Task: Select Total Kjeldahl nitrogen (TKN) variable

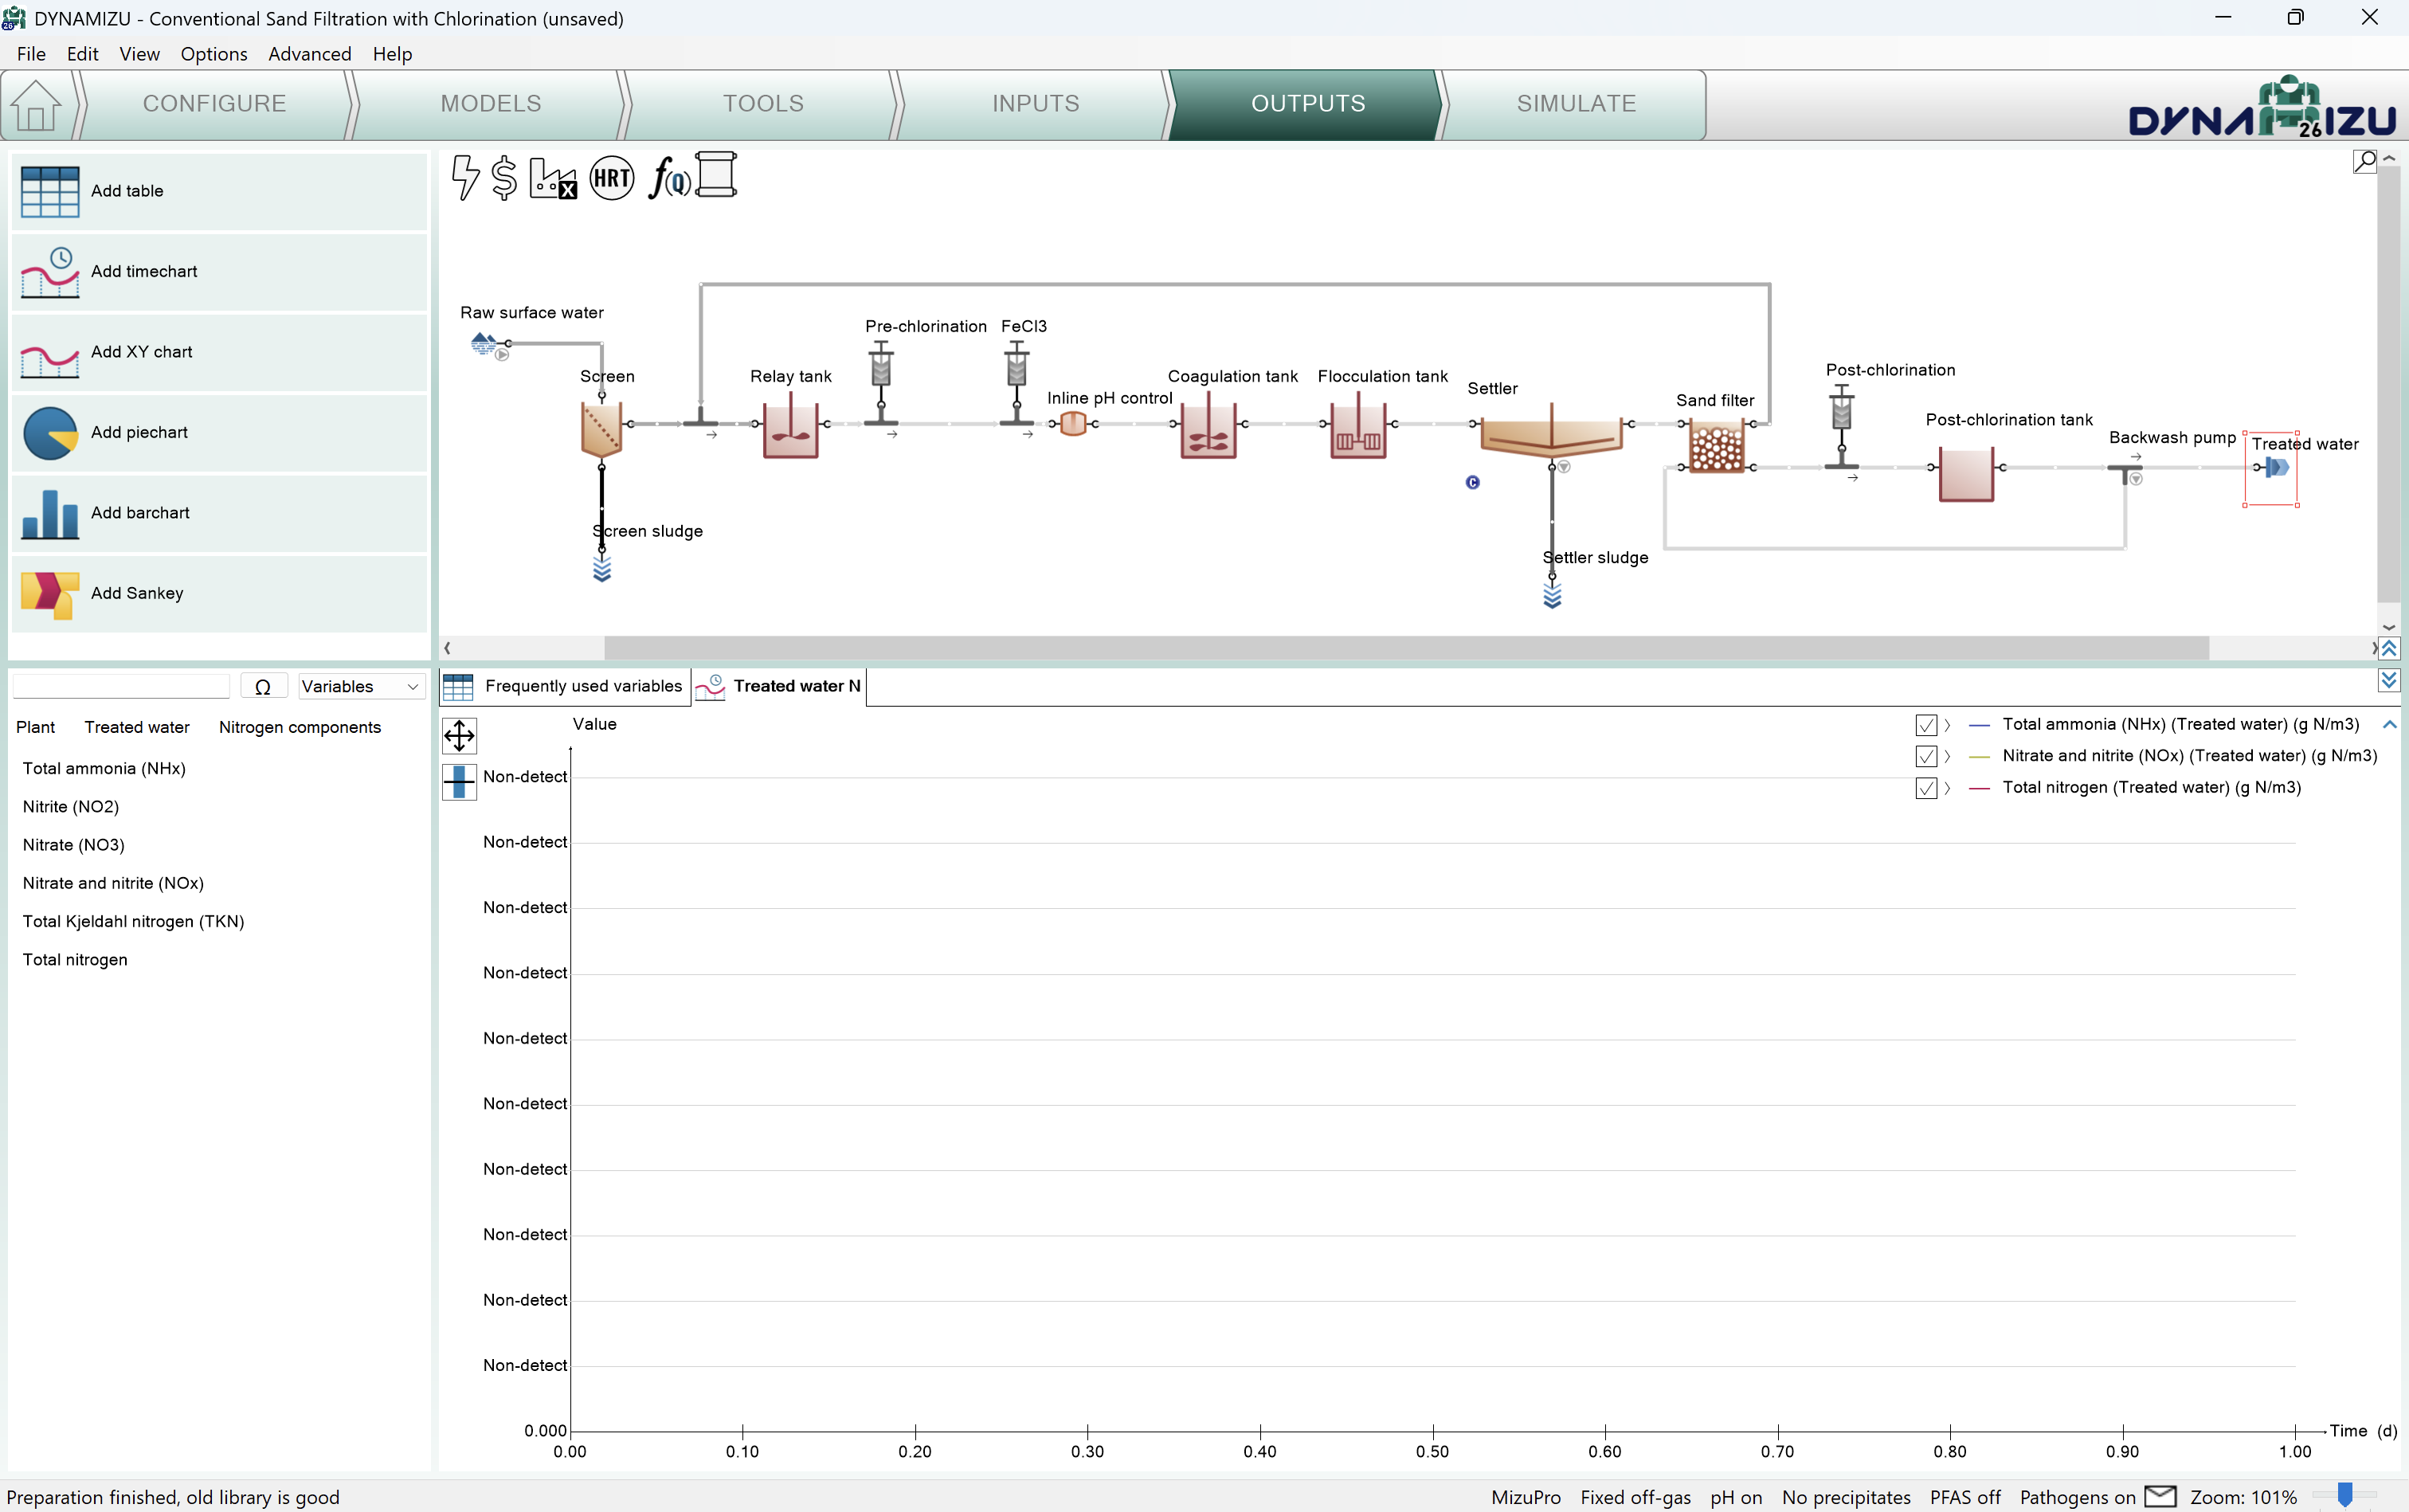Action: click(133, 921)
